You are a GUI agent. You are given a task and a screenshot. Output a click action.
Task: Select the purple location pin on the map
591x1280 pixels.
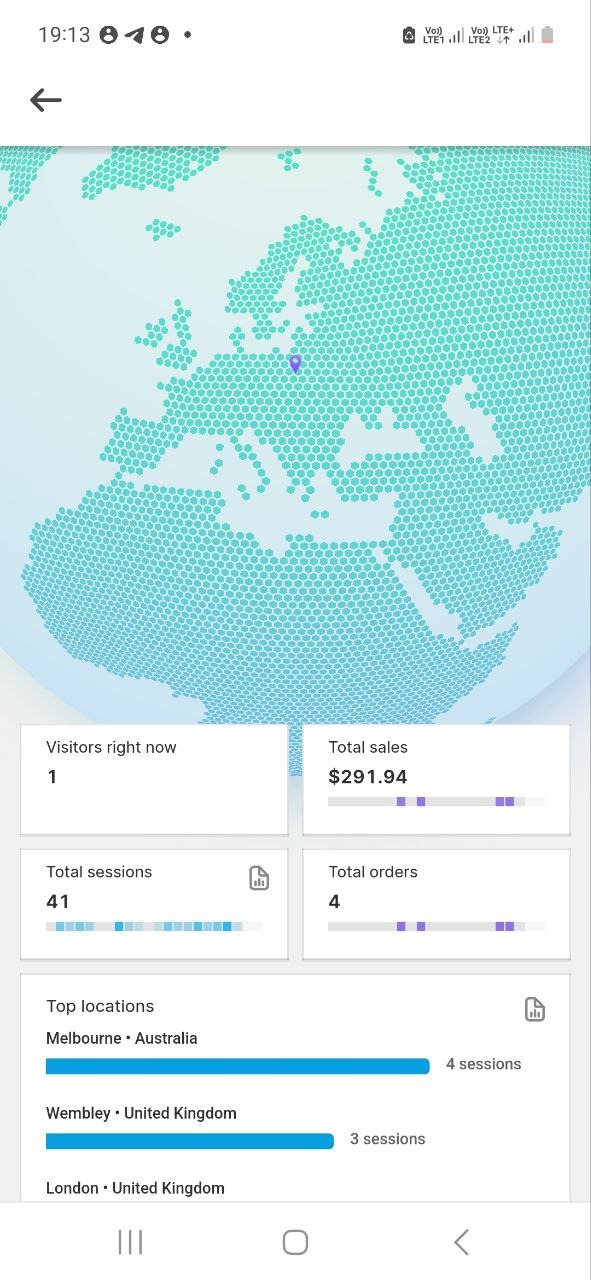pos(295,364)
